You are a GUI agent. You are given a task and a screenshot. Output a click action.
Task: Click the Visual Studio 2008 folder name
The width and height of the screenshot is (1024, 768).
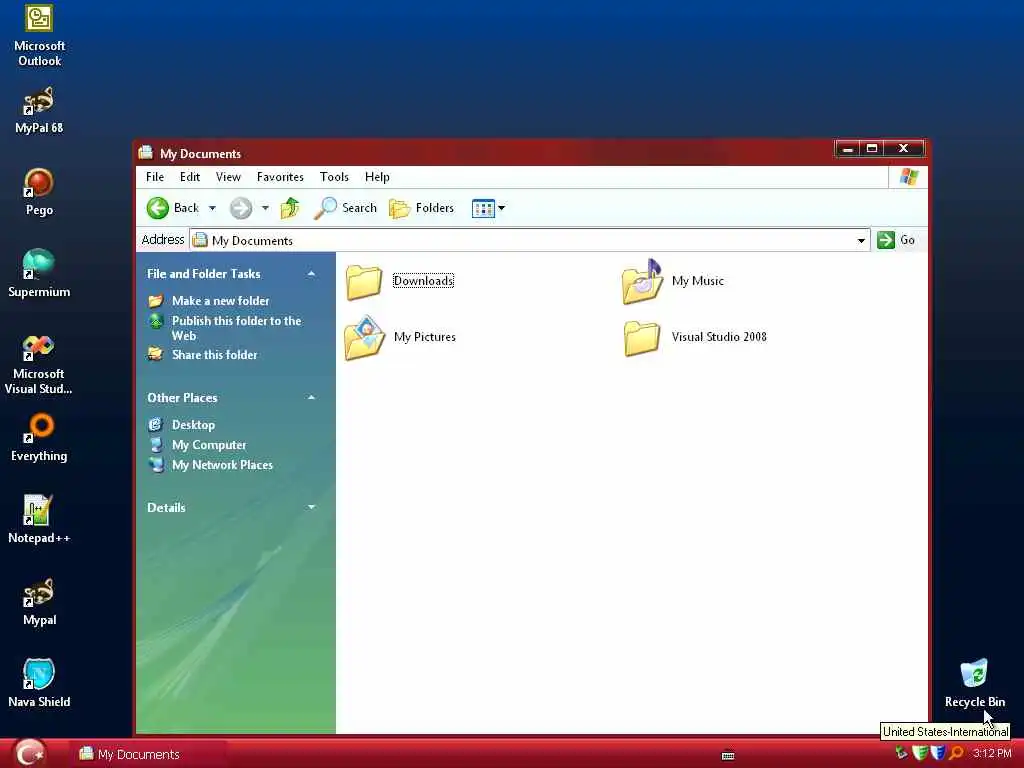719,337
